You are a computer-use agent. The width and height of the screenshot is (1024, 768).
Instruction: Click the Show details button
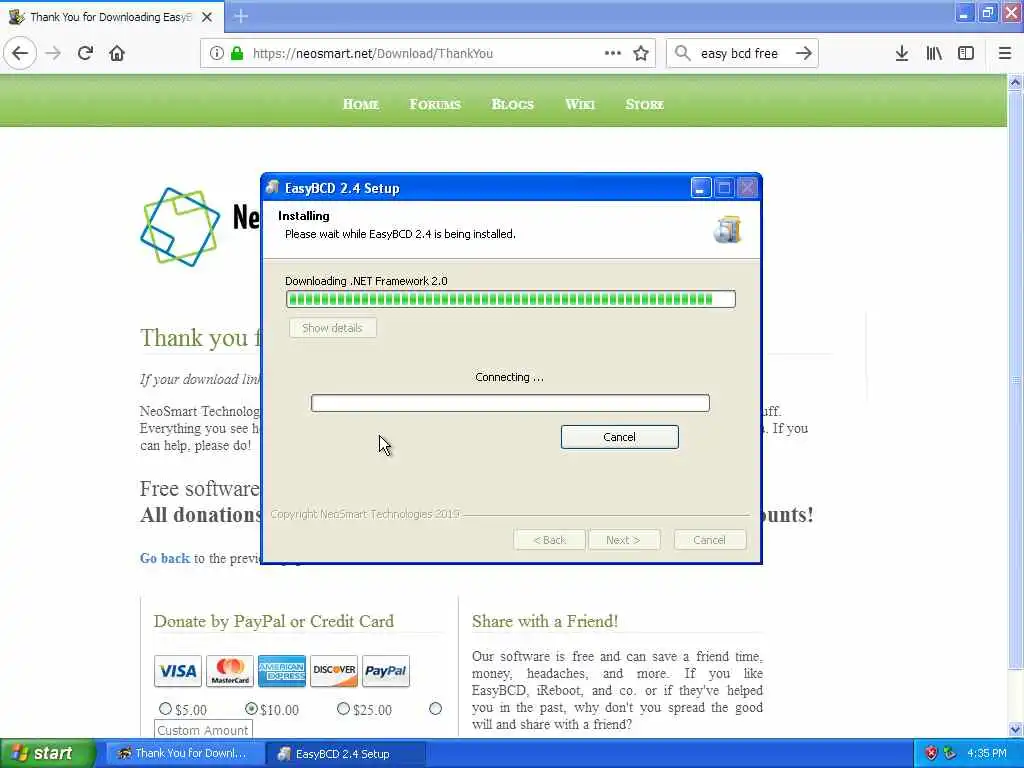coord(332,328)
